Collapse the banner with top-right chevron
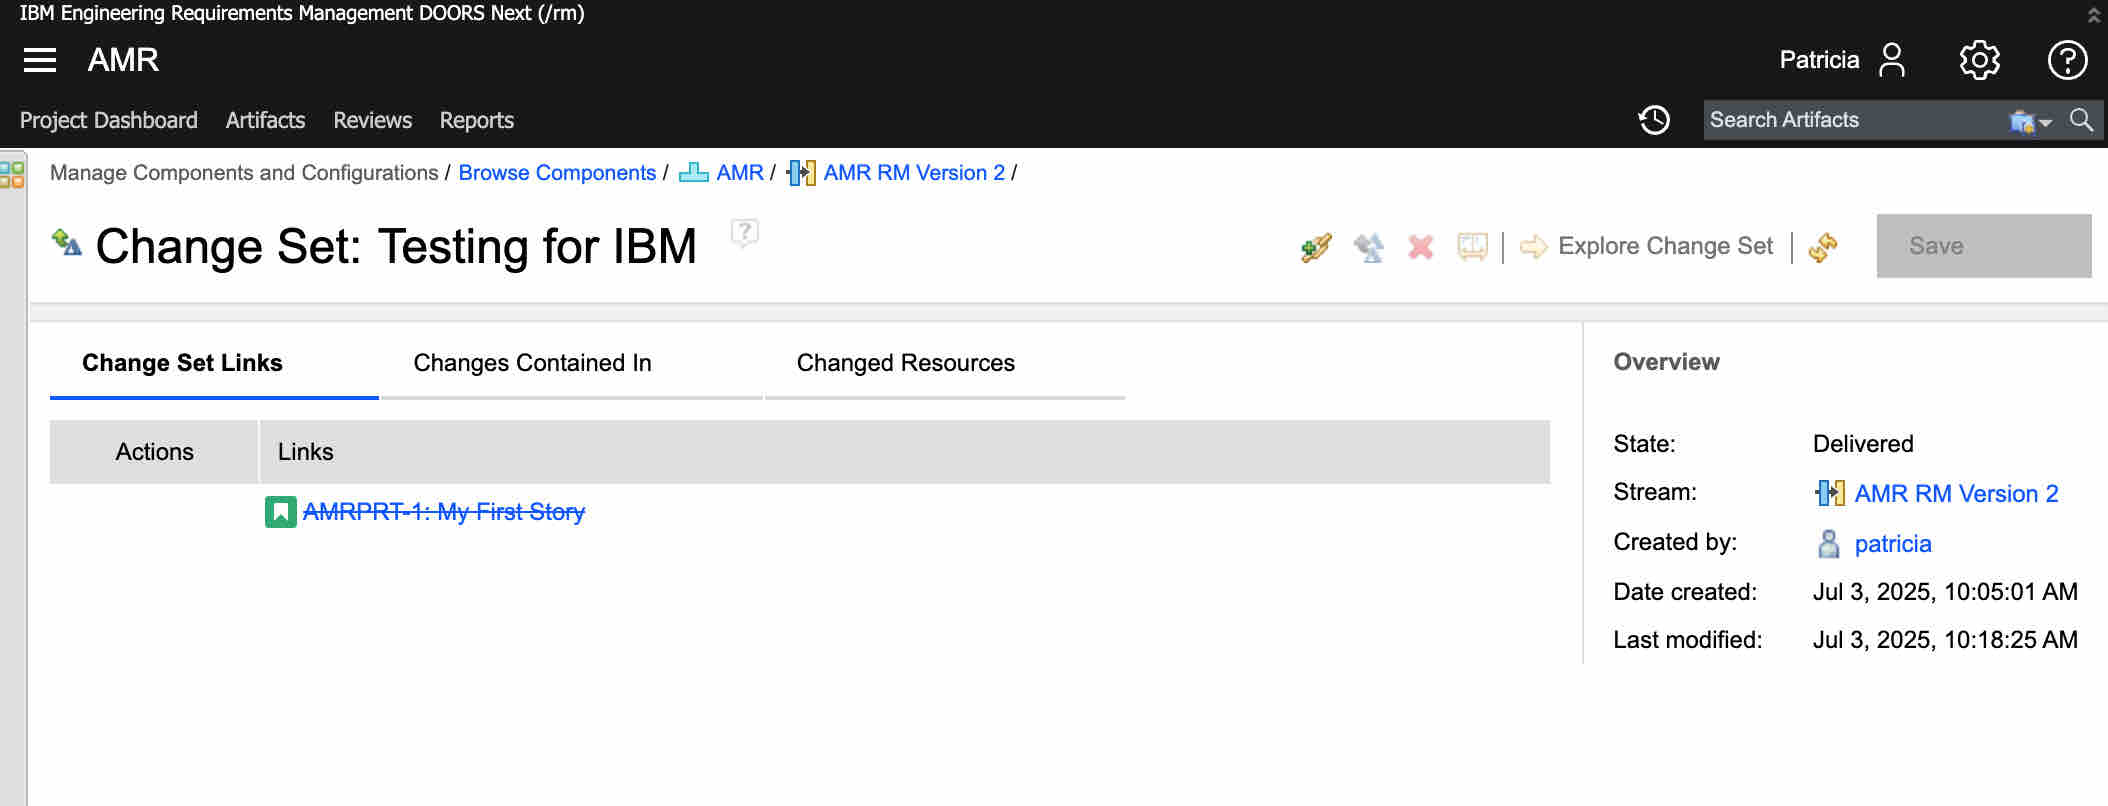Image resolution: width=2108 pixels, height=806 pixels. (2093, 14)
